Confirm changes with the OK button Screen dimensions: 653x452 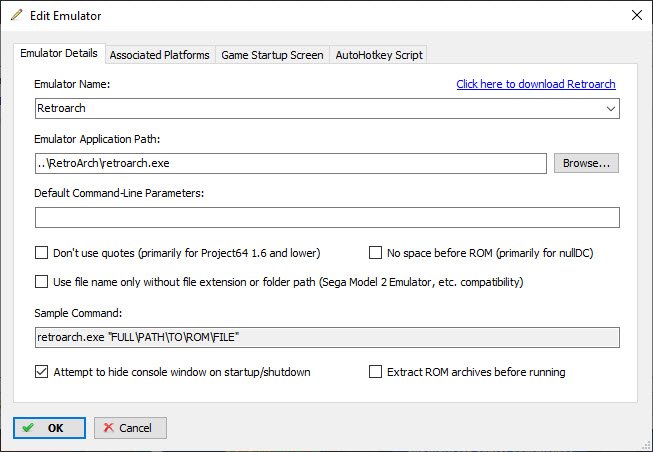(49, 428)
